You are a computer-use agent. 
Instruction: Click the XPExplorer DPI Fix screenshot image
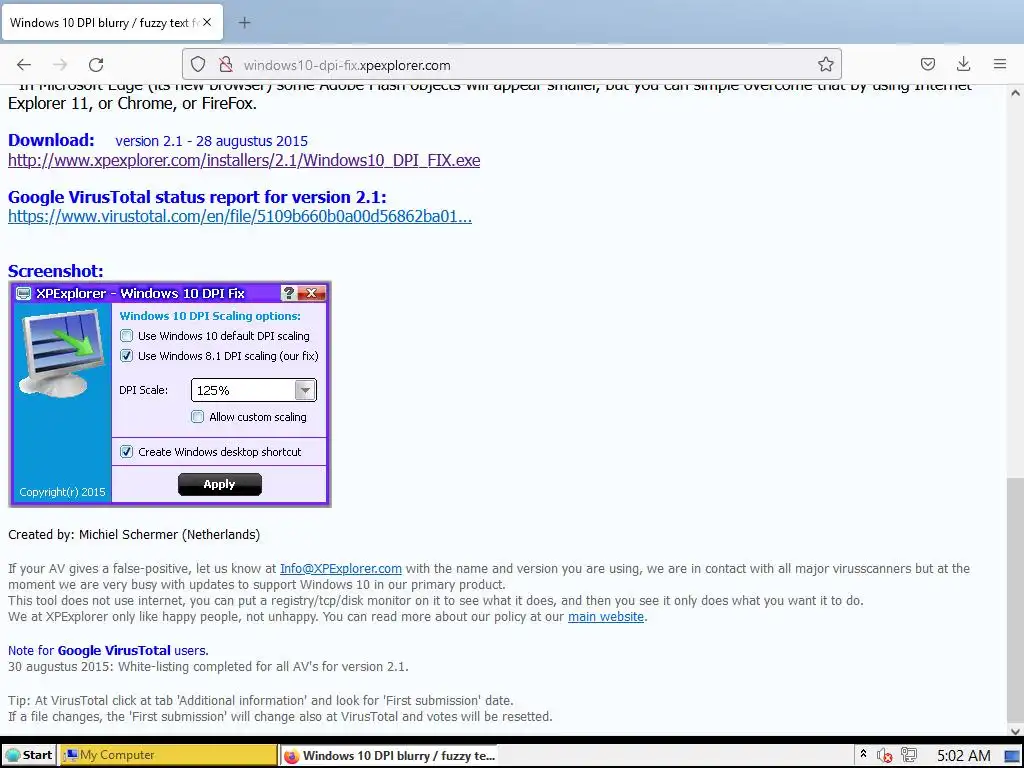coord(170,394)
